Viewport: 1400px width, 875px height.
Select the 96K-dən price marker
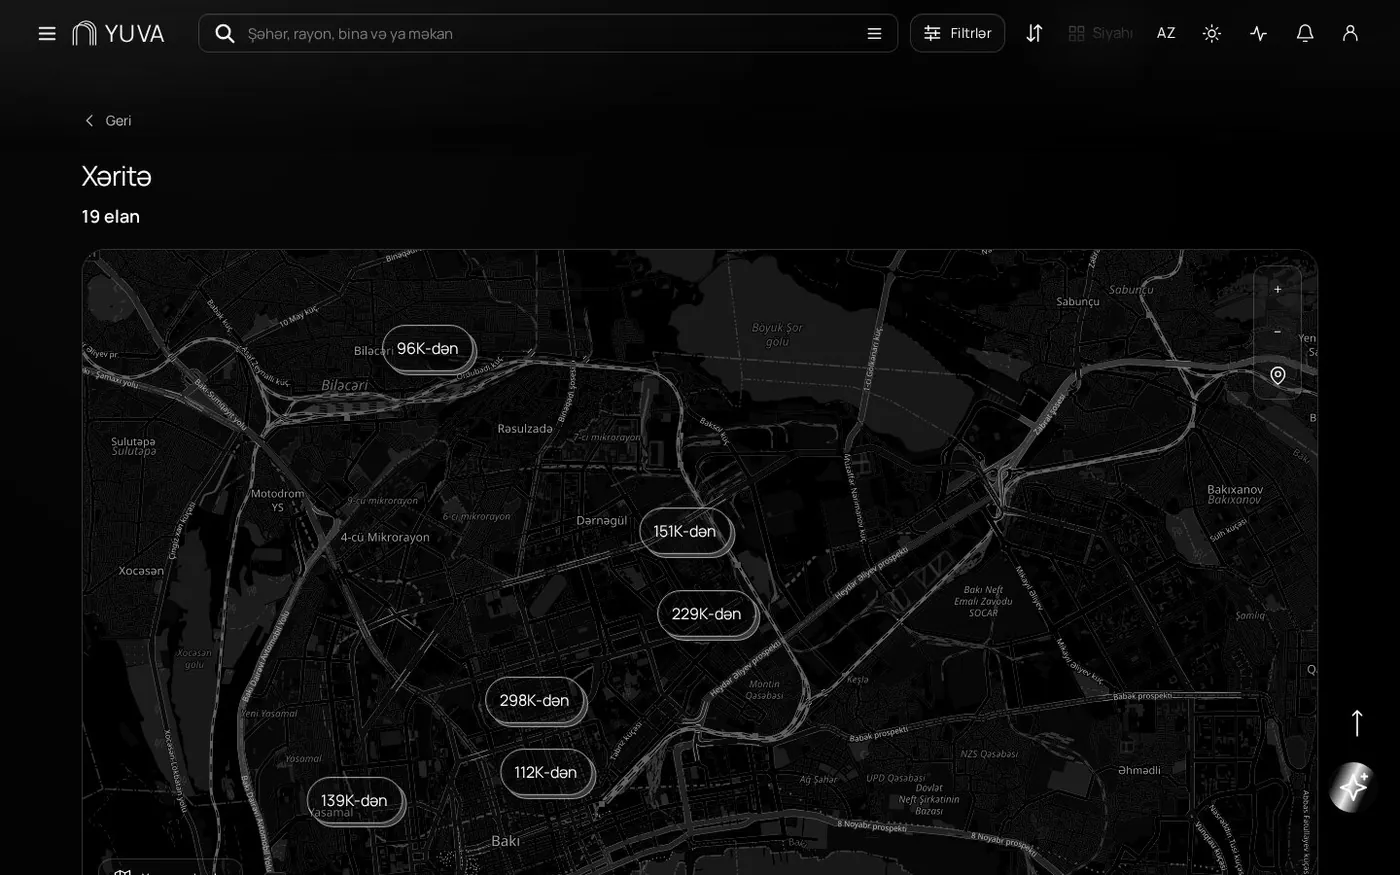(428, 349)
